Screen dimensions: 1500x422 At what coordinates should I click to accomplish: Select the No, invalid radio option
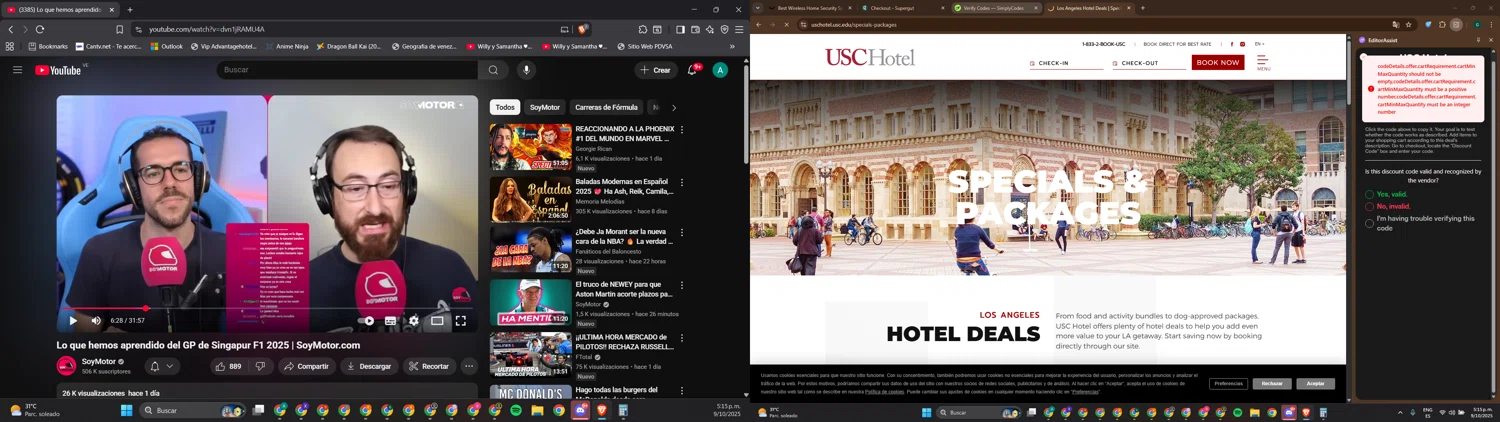(x=1369, y=206)
